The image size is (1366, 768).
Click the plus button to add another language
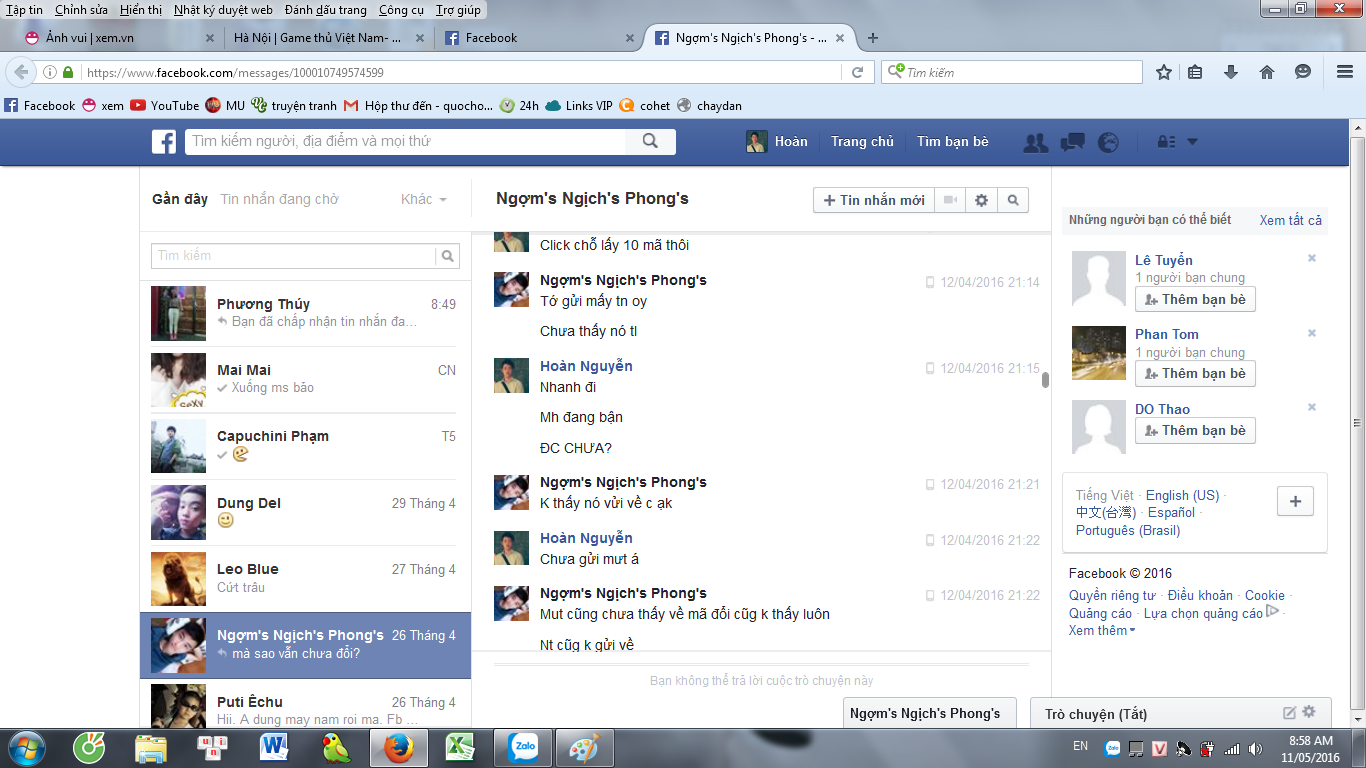tap(1295, 502)
